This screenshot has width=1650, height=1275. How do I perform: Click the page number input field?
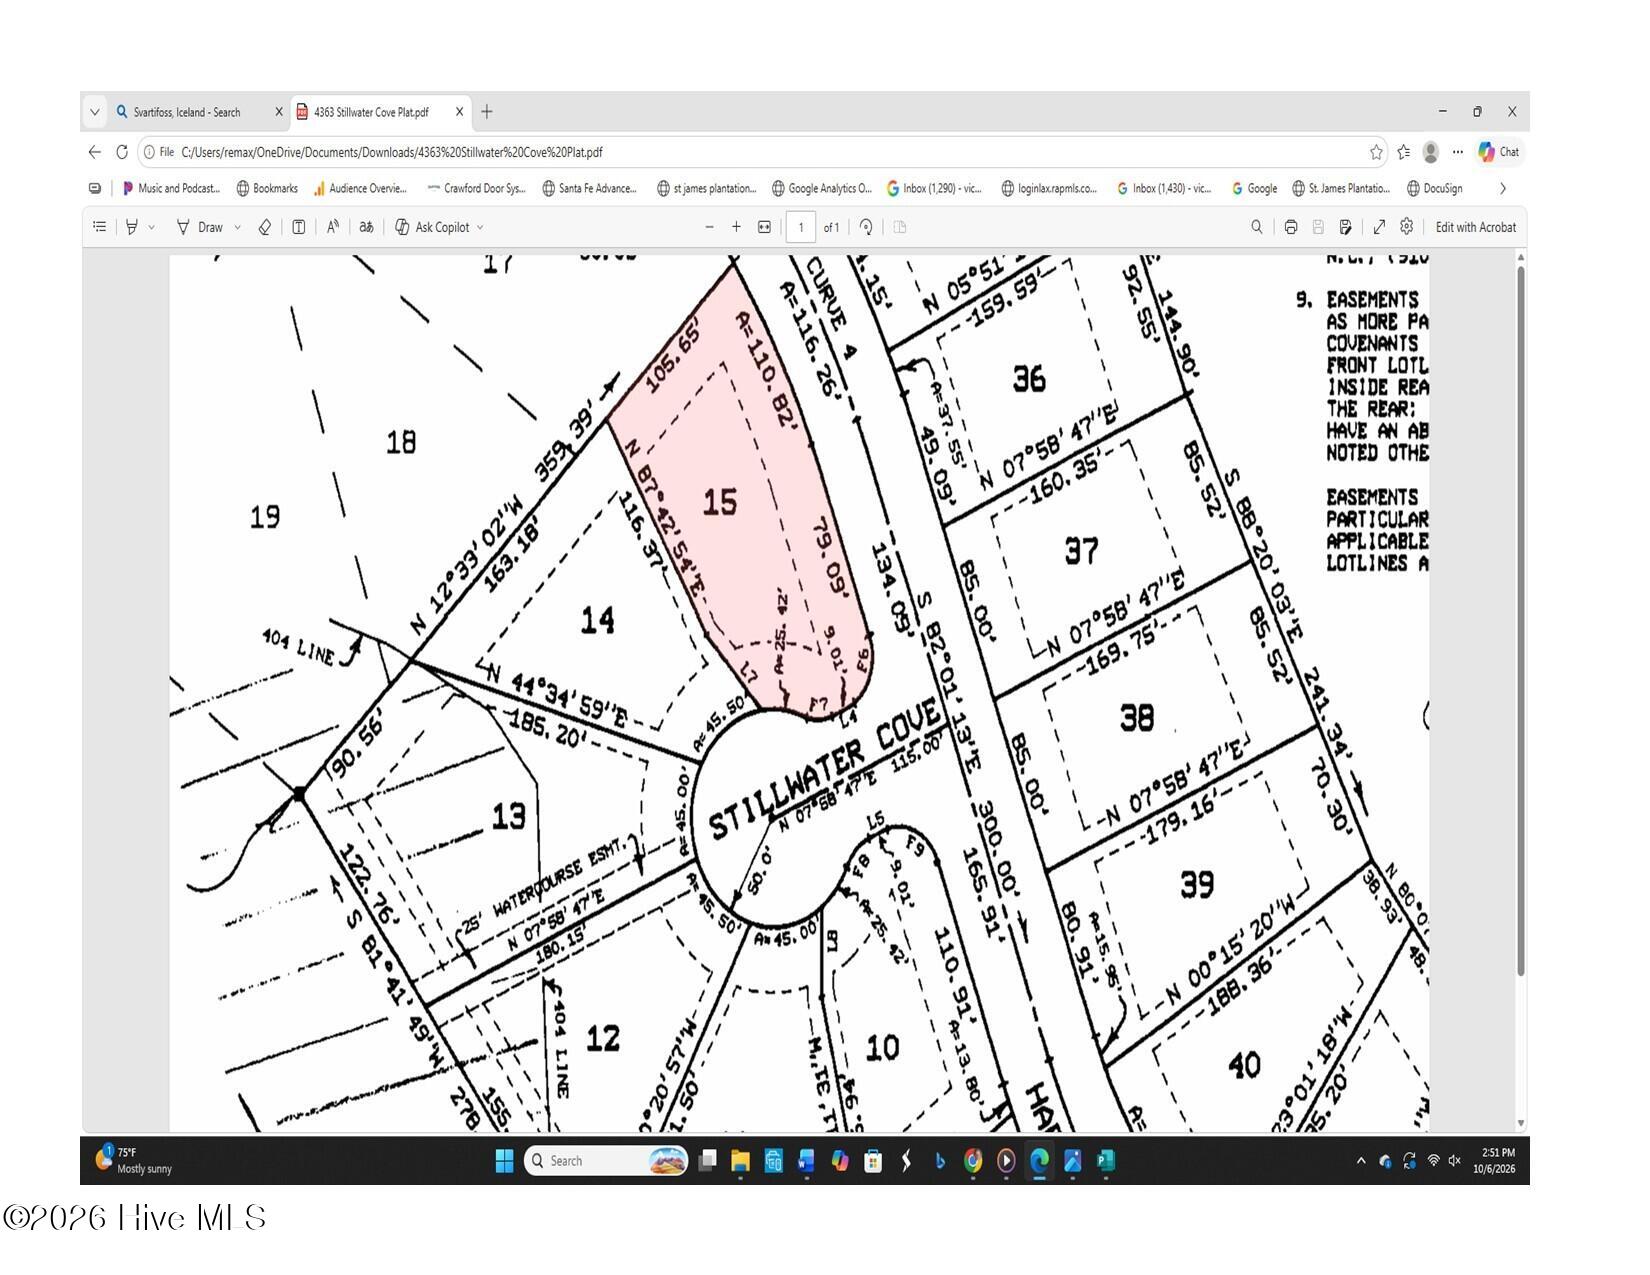point(801,228)
